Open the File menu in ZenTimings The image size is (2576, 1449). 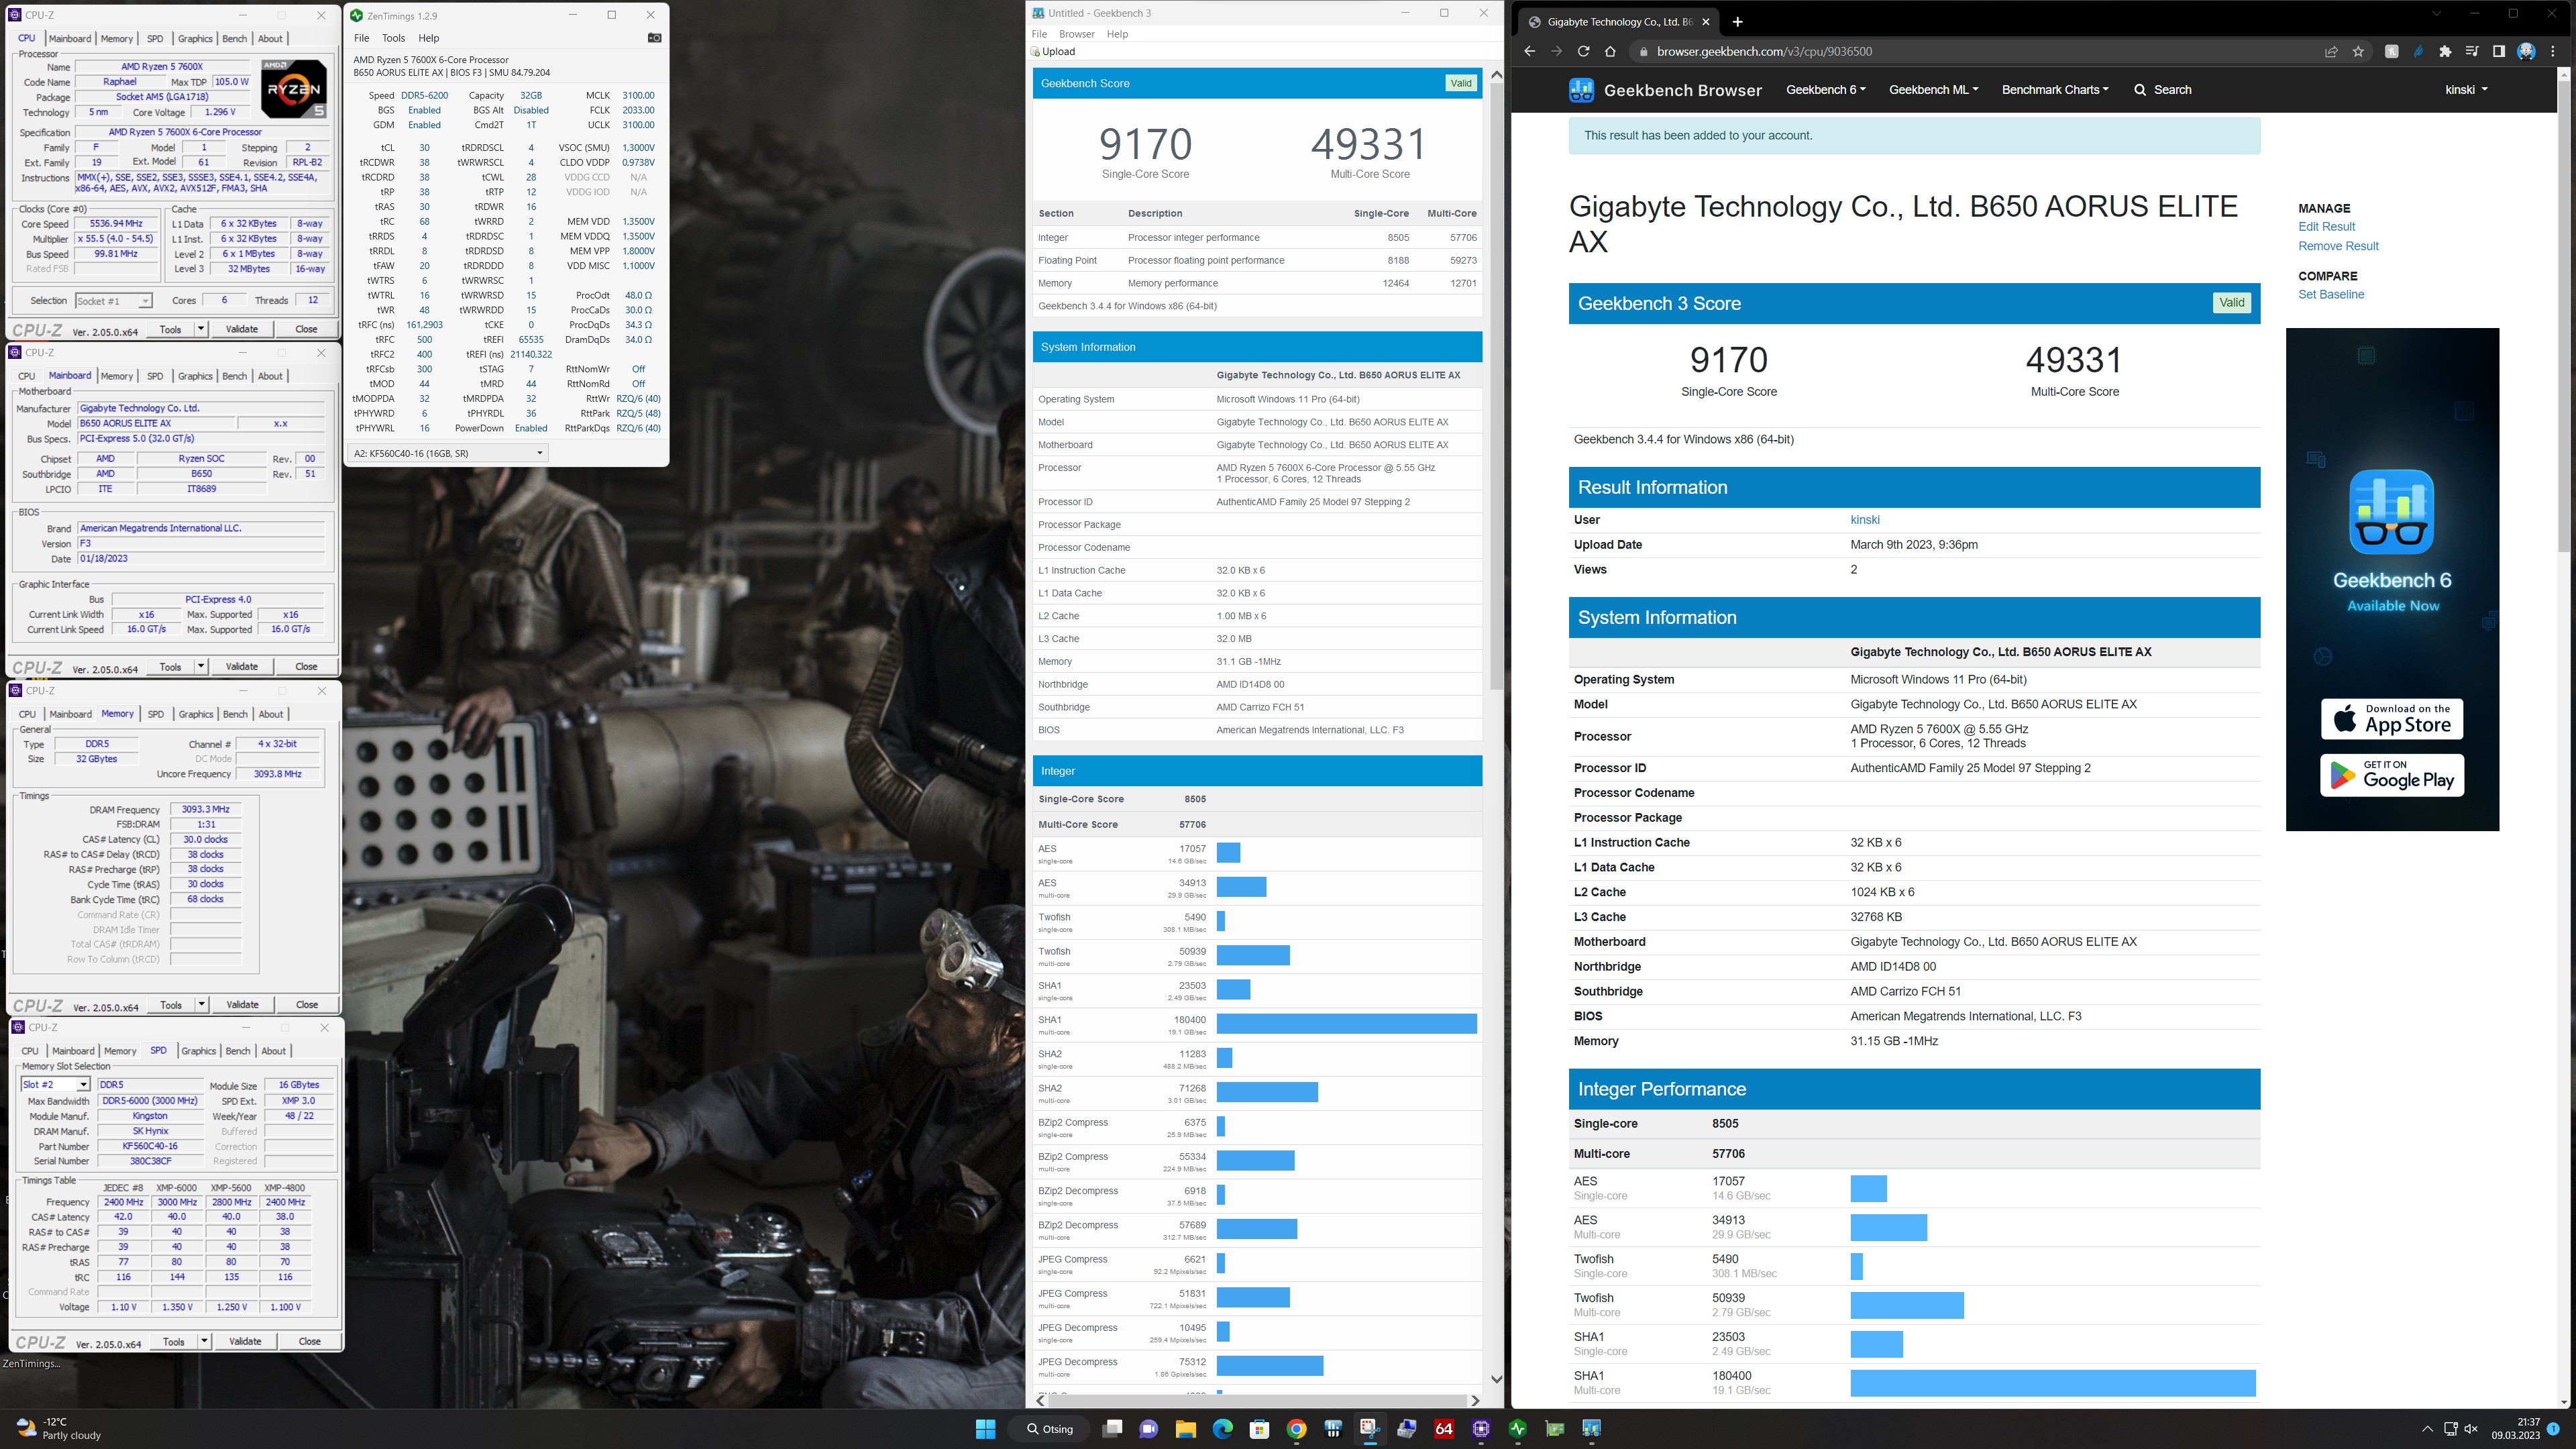tap(361, 38)
